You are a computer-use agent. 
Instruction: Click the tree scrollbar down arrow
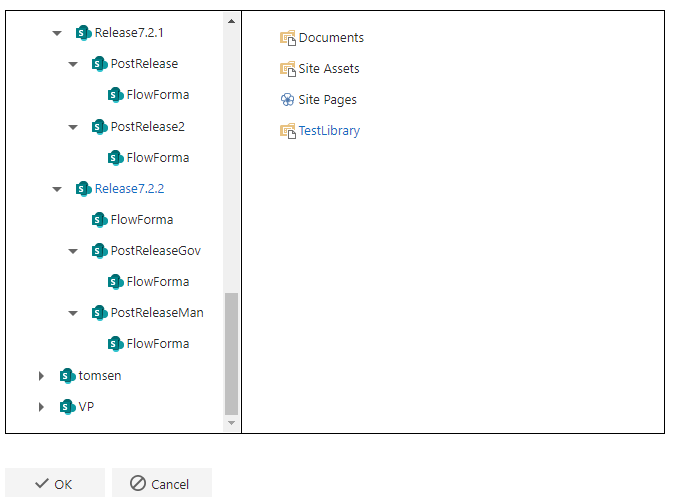coord(232,423)
